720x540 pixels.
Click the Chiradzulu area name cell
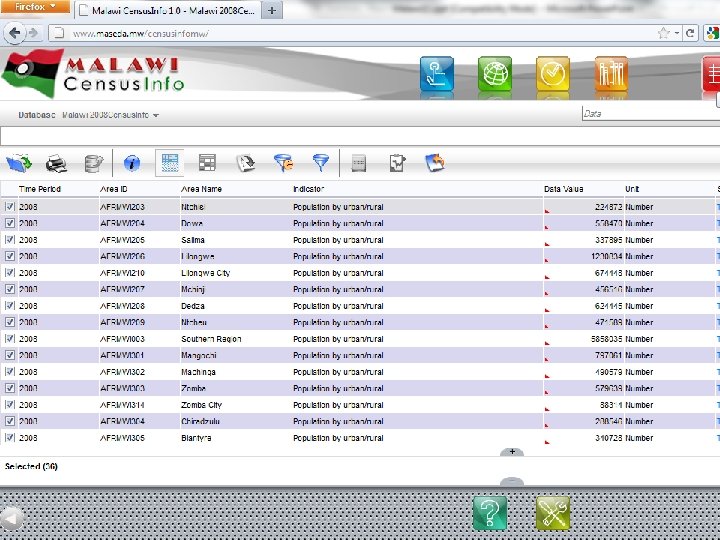[x=200, y=422]
